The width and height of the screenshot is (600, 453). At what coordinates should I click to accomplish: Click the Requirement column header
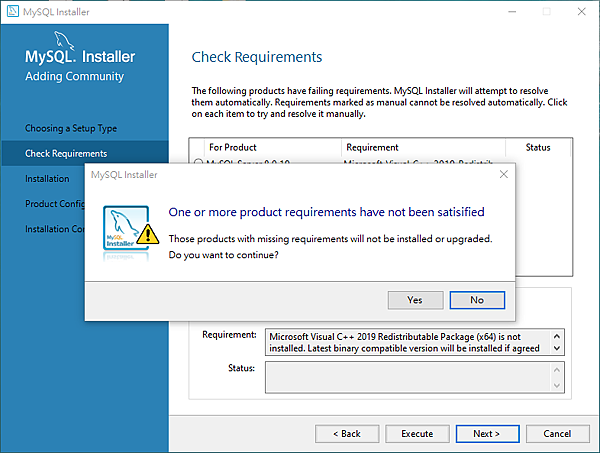(x=372, y=147)
